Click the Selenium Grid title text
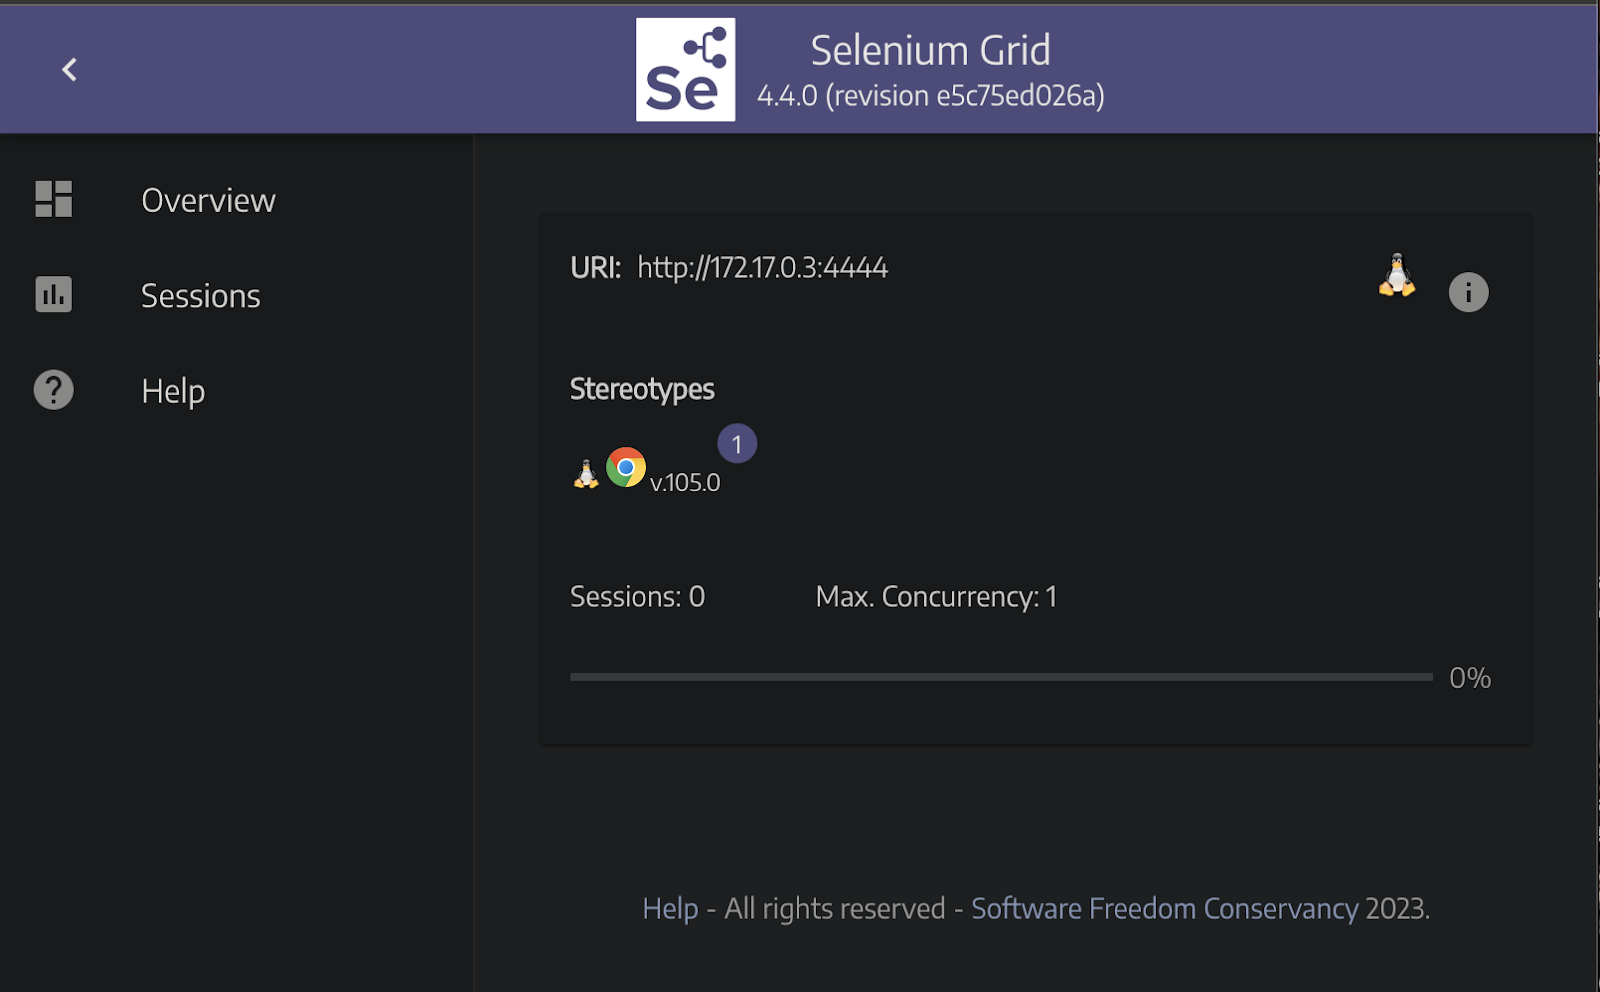Image resolution: width=1600 pixels, height=992 pixels. coord(930,50)
